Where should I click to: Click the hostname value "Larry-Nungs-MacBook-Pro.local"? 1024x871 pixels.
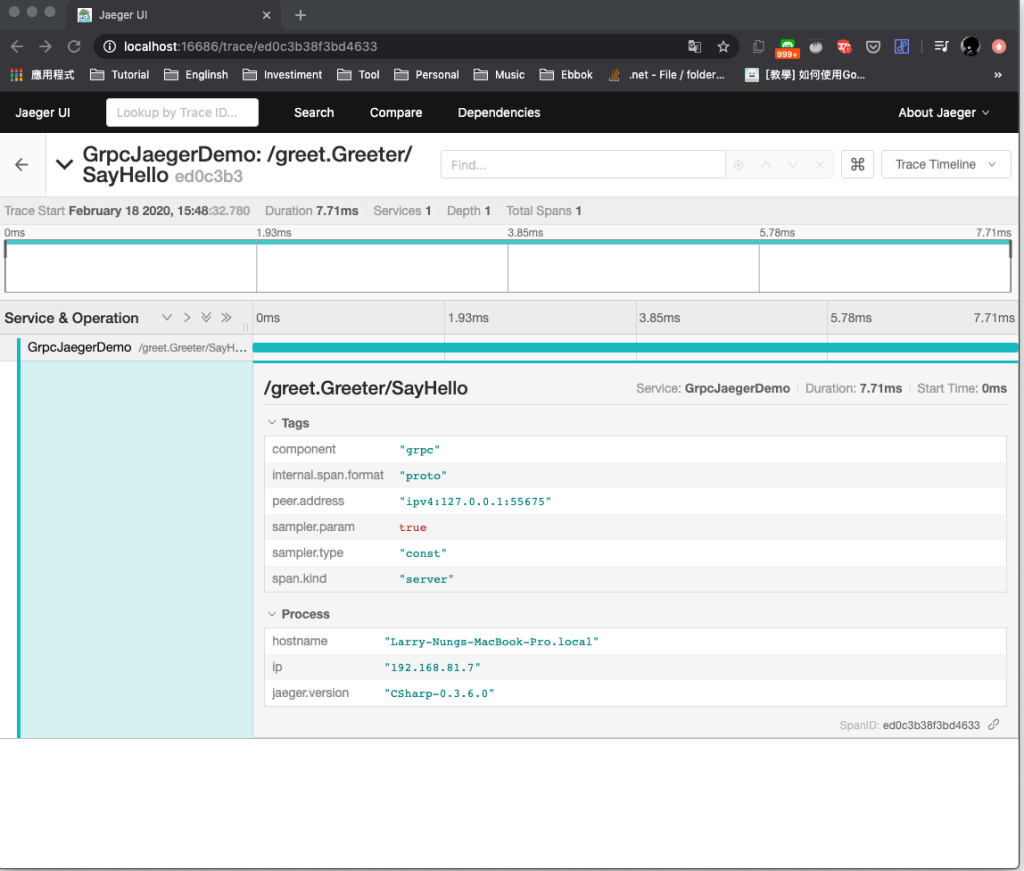[x=491, y=642]
